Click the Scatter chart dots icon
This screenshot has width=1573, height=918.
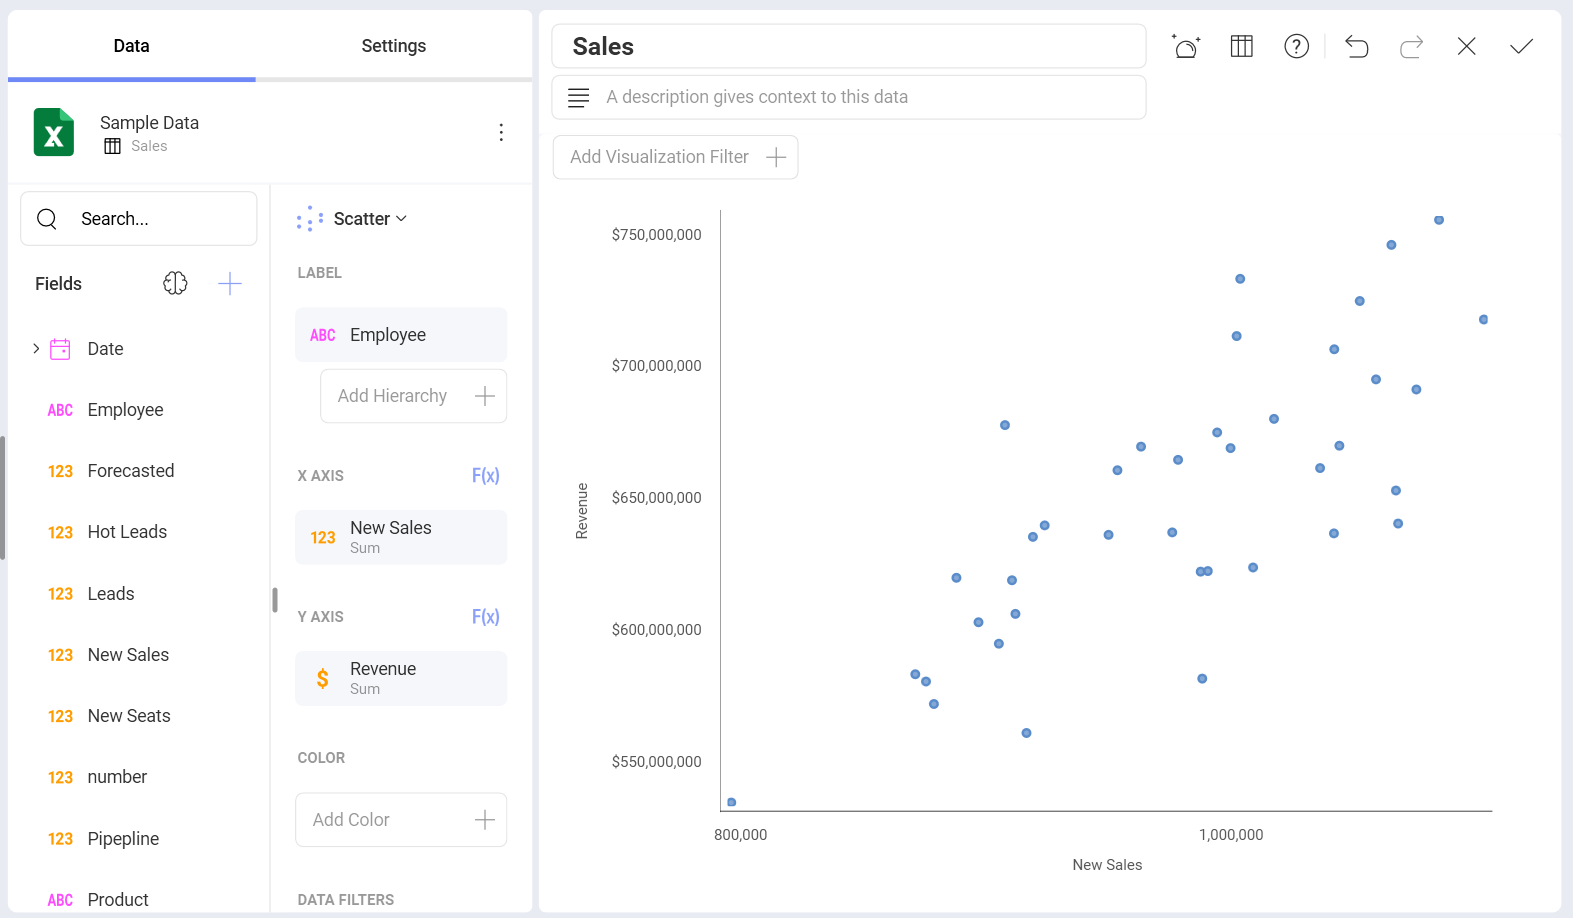coord(310,219)
